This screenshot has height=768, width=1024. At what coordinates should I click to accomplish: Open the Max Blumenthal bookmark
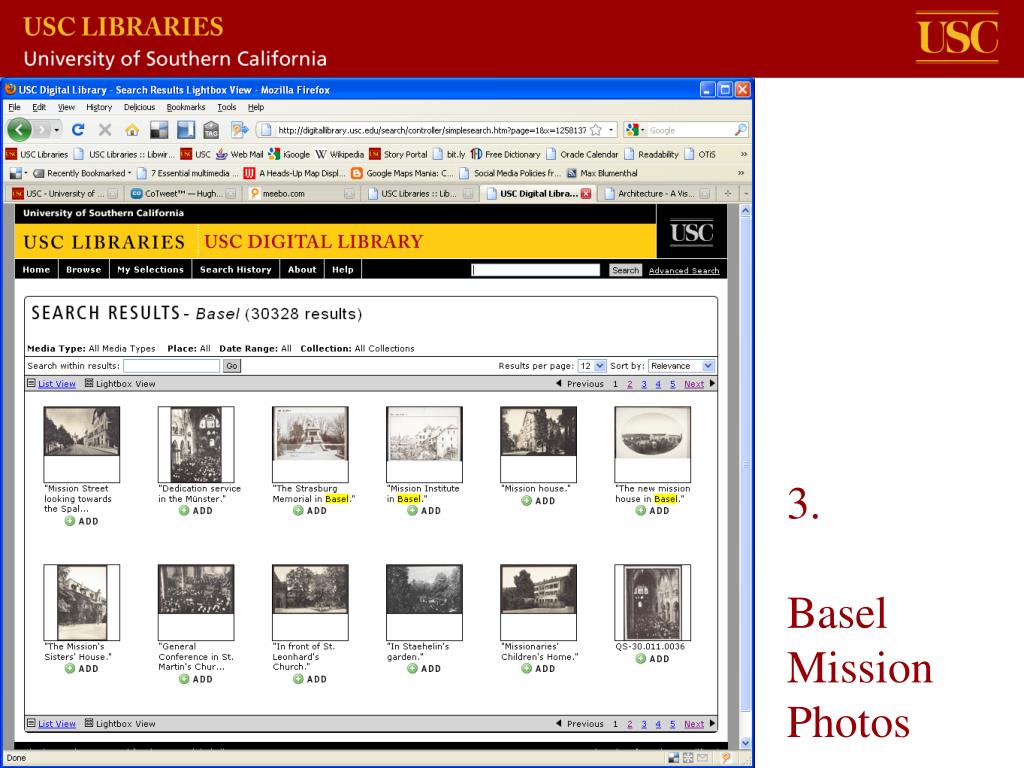(x=601, y=173)
